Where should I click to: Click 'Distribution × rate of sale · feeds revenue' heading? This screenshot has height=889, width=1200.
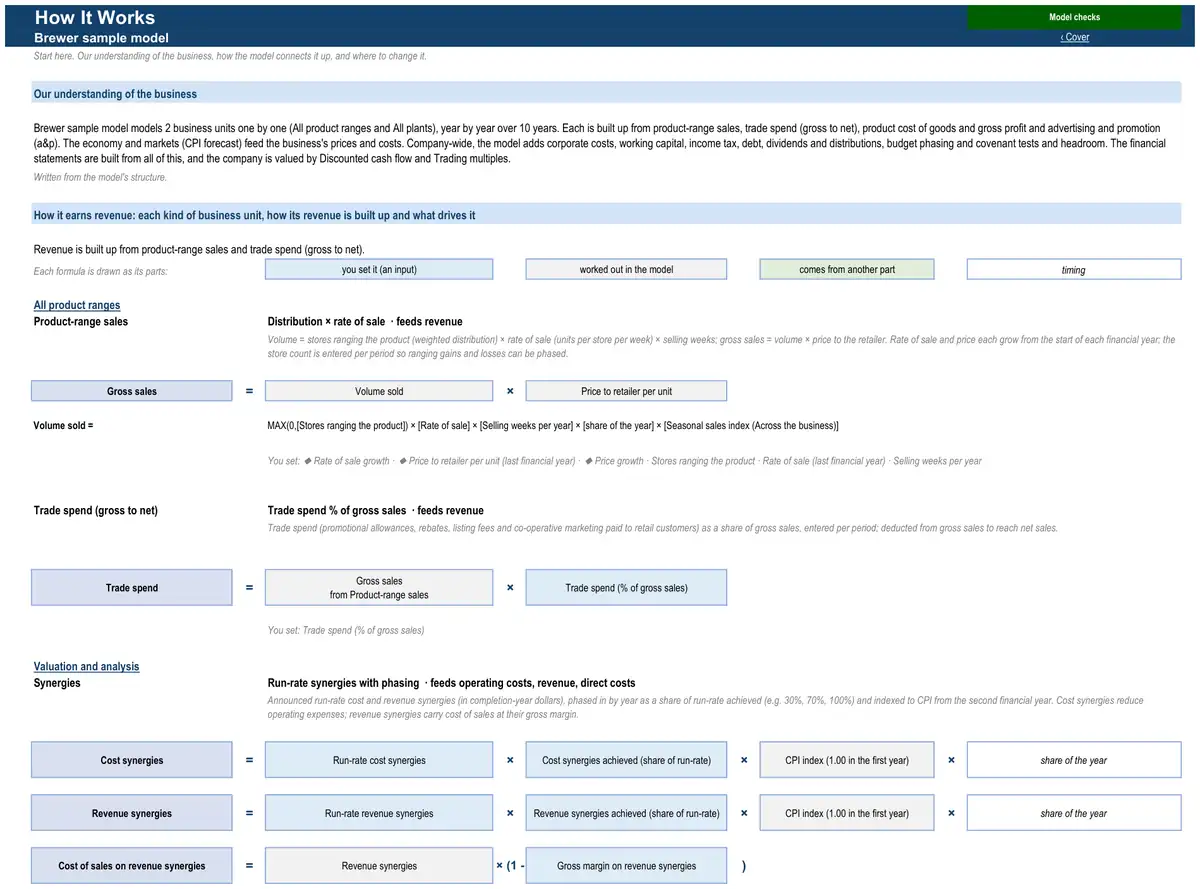click(x=365, y=321)
